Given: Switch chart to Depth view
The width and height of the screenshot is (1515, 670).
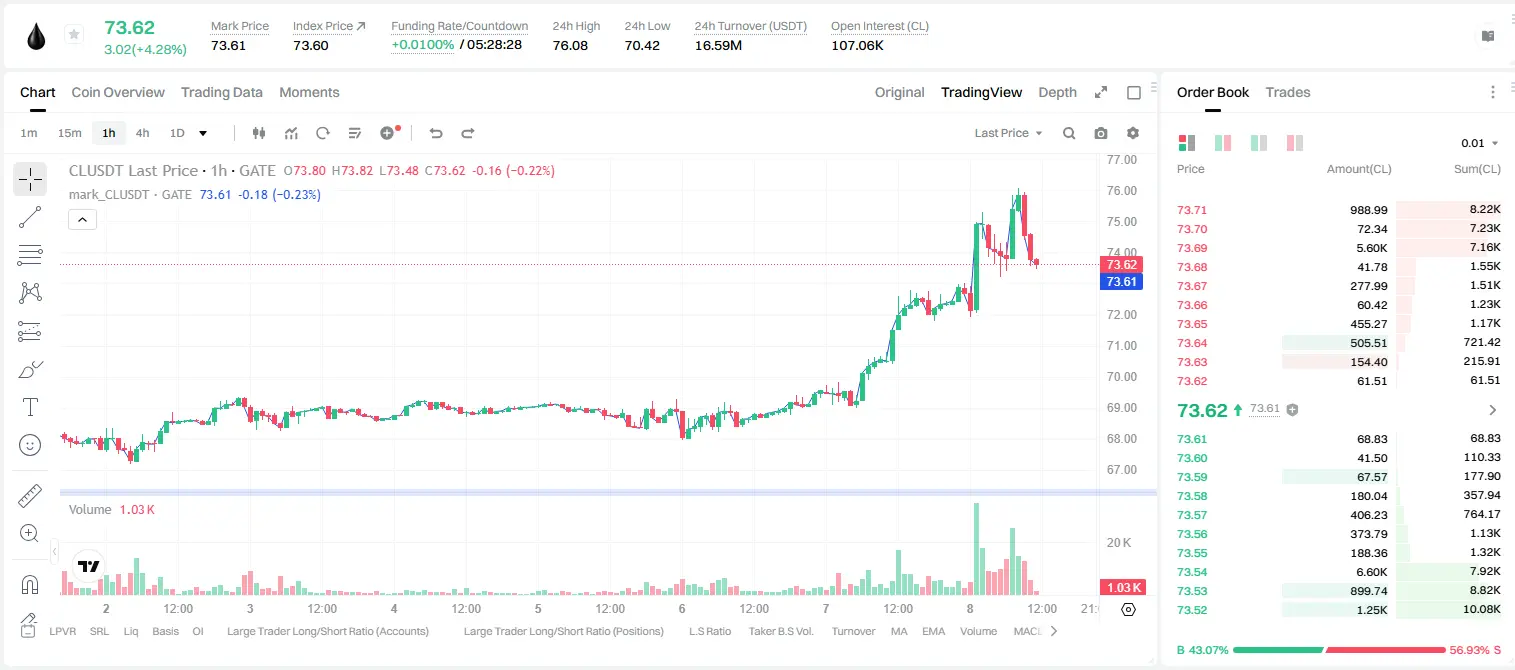Looking at the screenshot, I should pyautogui.click(x=1057, y=92).
